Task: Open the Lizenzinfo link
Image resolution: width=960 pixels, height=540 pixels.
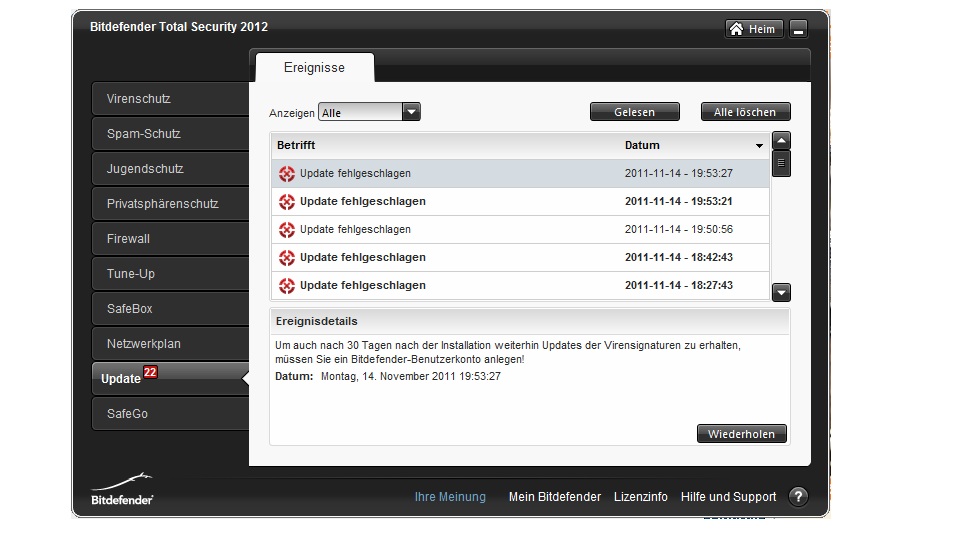Action: click(x=640, y=497)
